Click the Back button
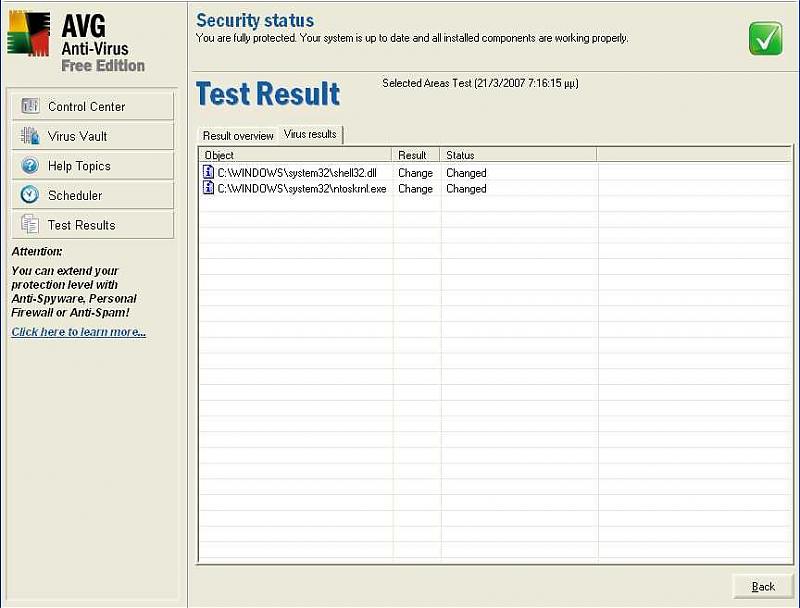The height and width of the screenshot is (608, 800). [x=763, y=587]
